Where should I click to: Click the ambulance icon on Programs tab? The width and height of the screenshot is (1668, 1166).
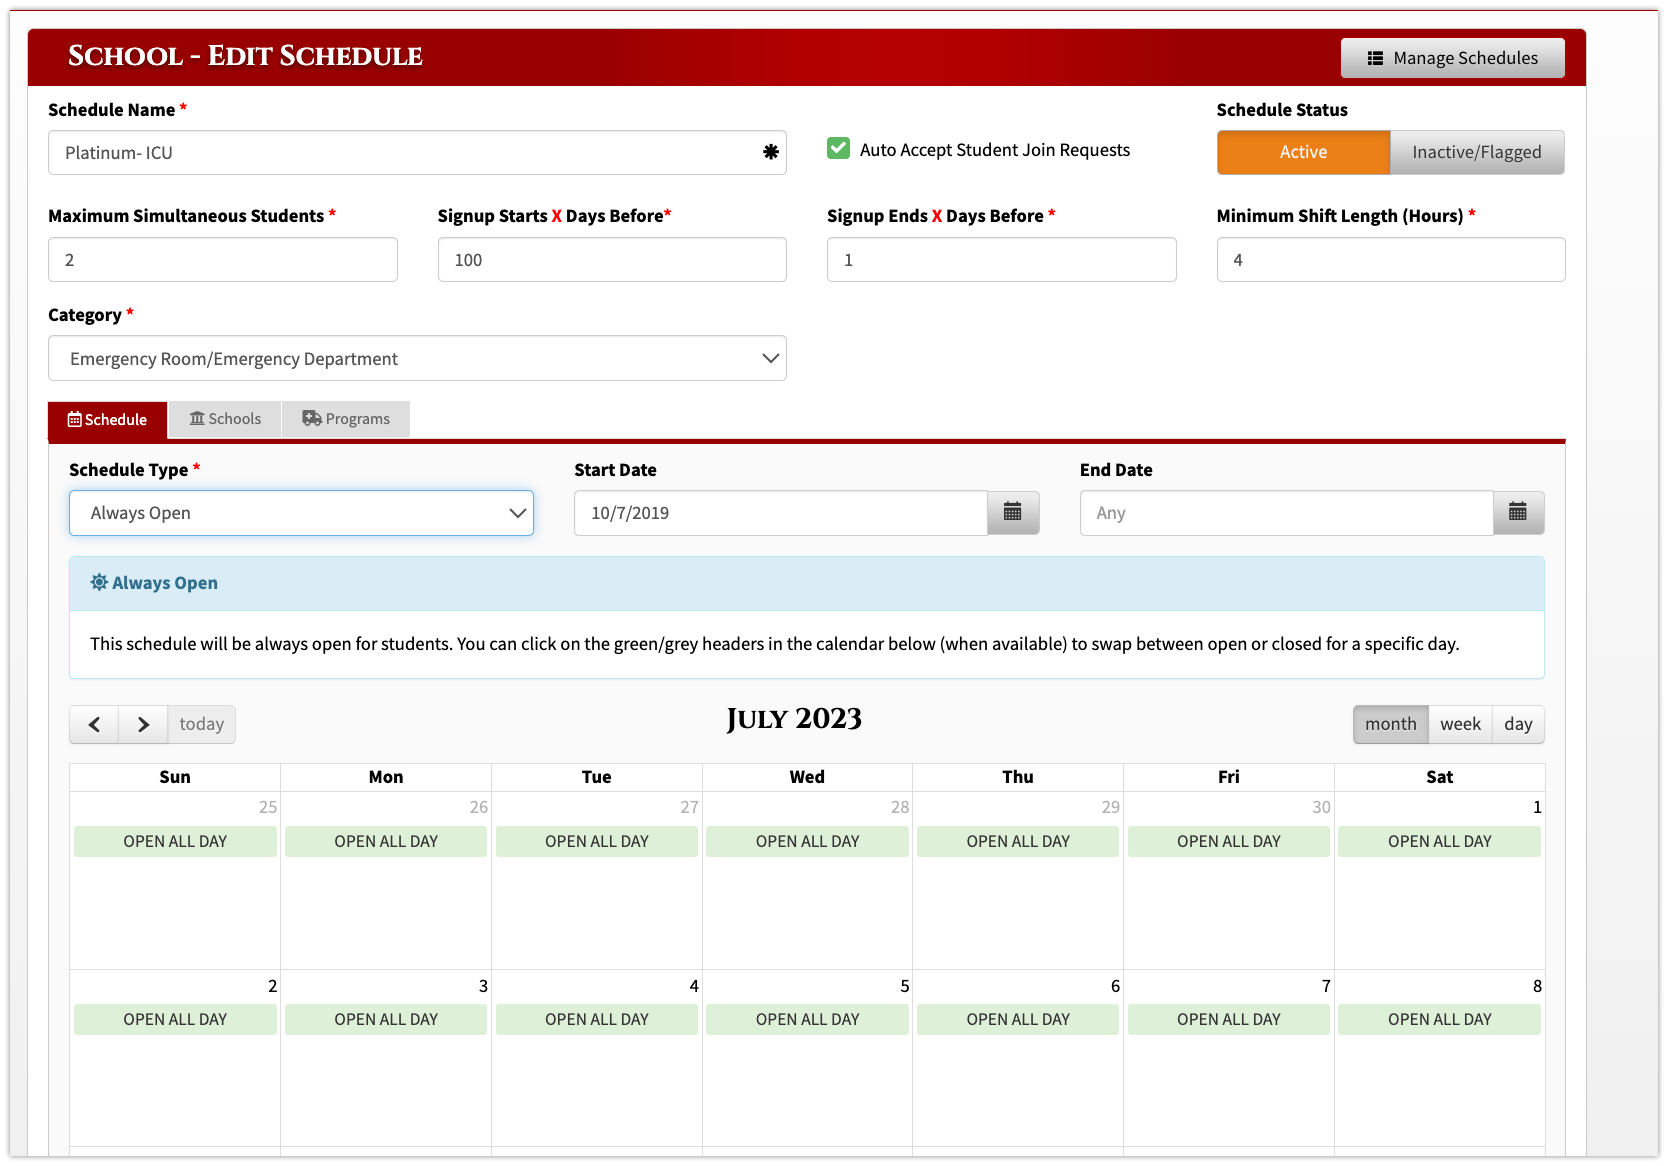pyautogui.click(x=311, y=418)
